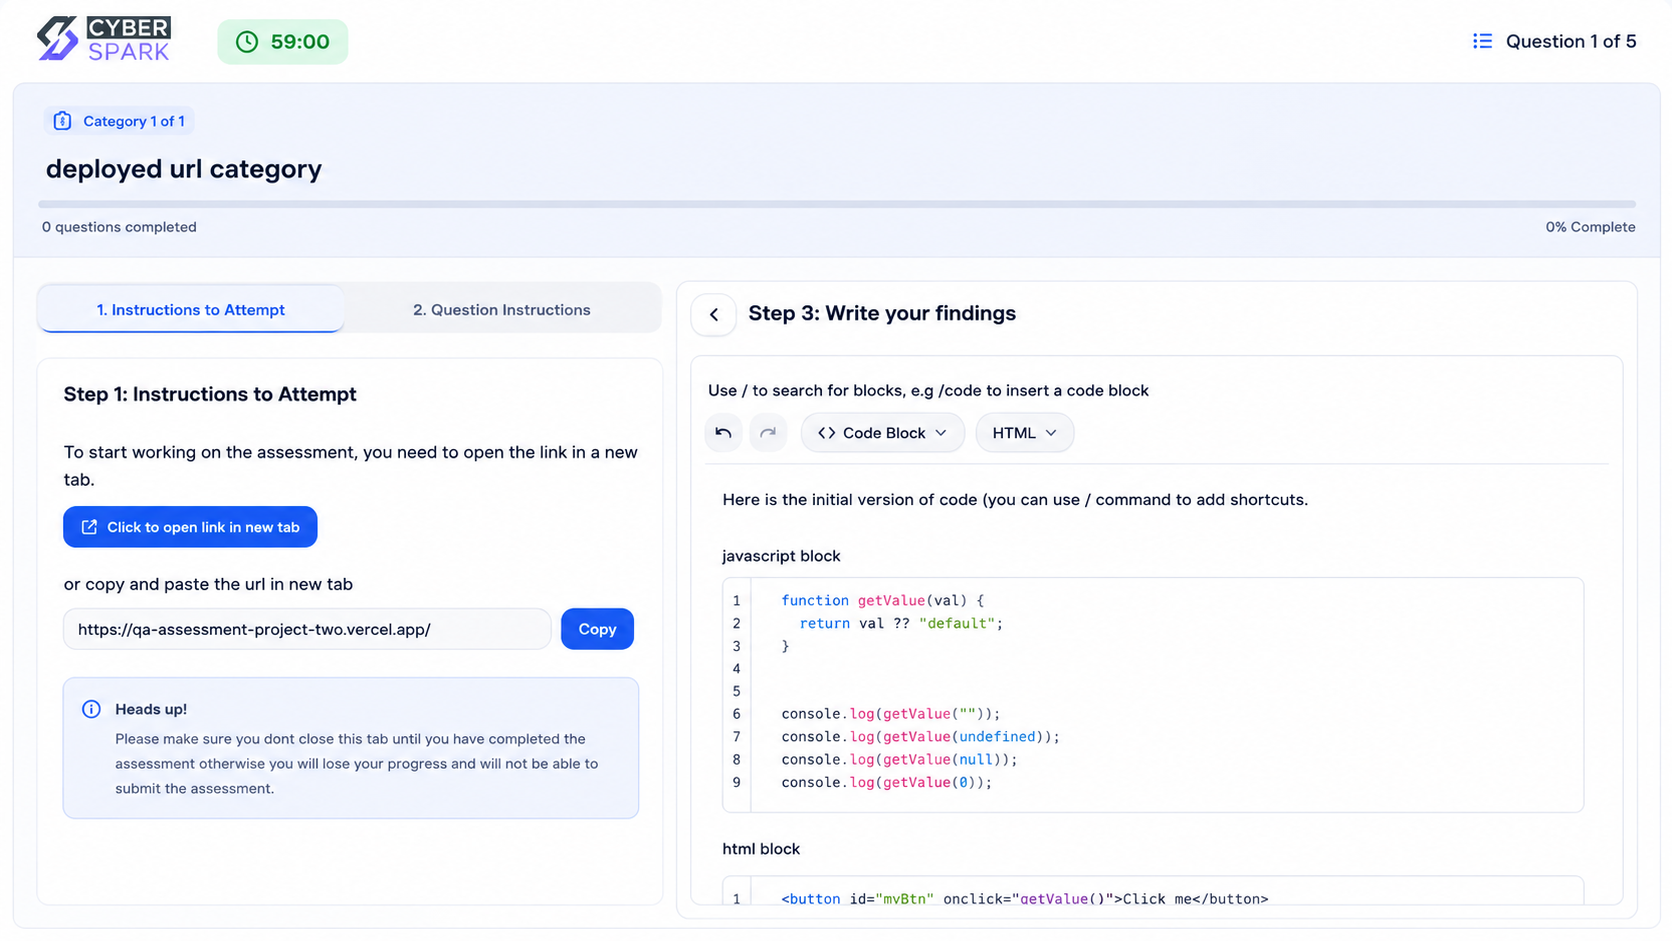The width and height of the screenshot is (1672, 941).
Task: Click the deployed url category heading
Action: tap(184, 169)
